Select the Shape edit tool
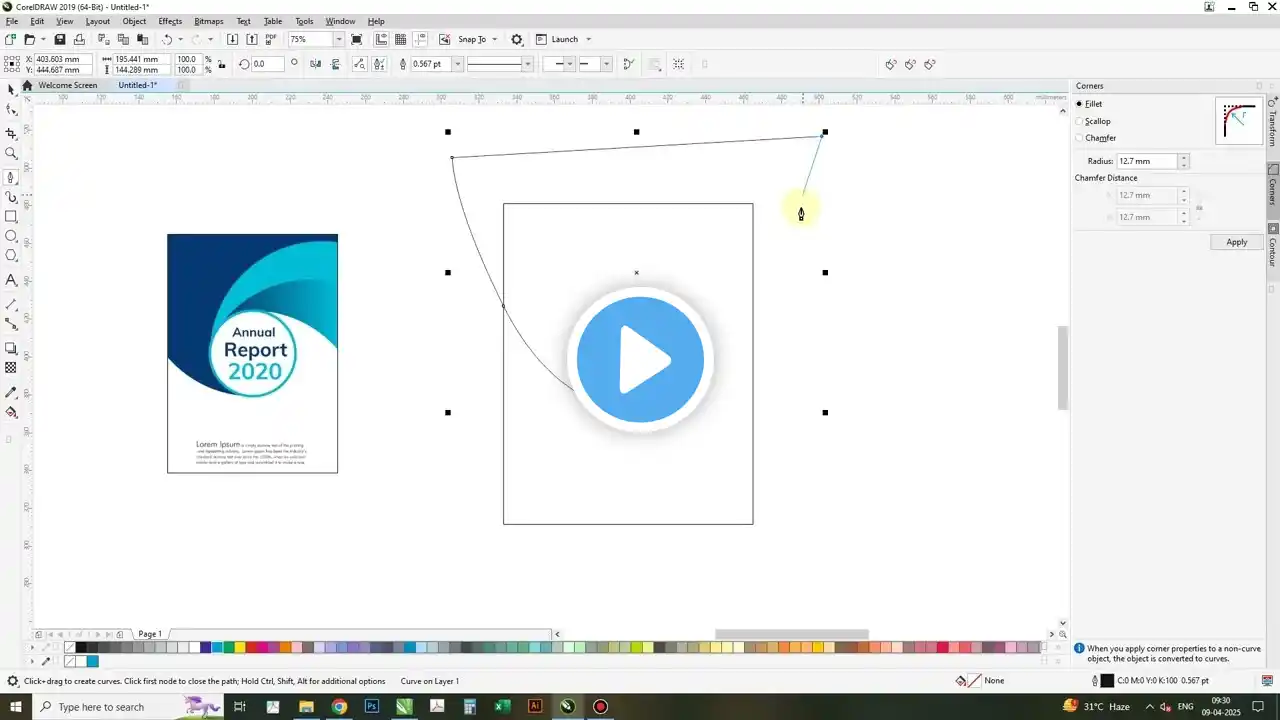Viewport: 1280px width, 720px height. [x=11, y=111]
